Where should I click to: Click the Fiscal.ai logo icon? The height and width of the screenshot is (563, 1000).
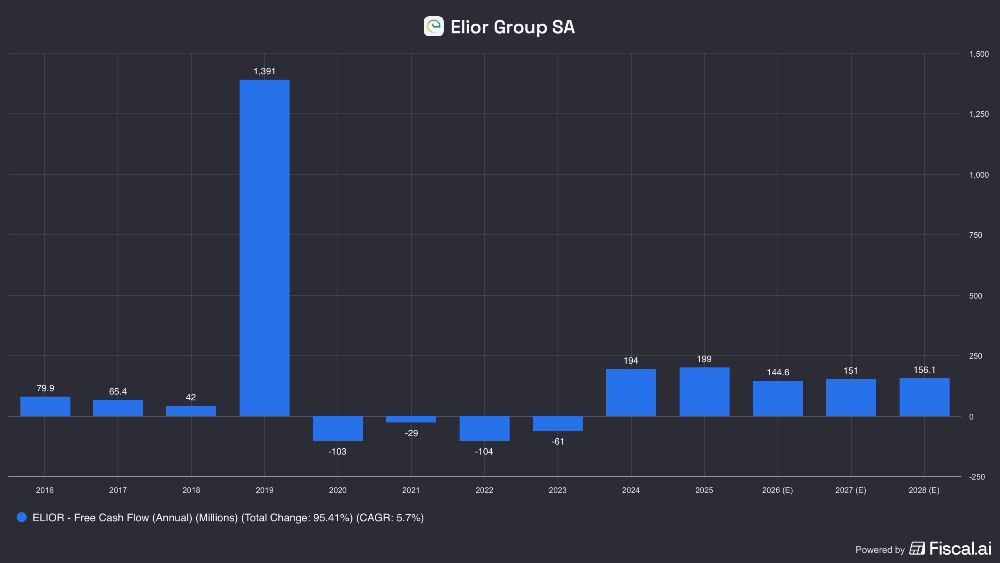(916, 549)
